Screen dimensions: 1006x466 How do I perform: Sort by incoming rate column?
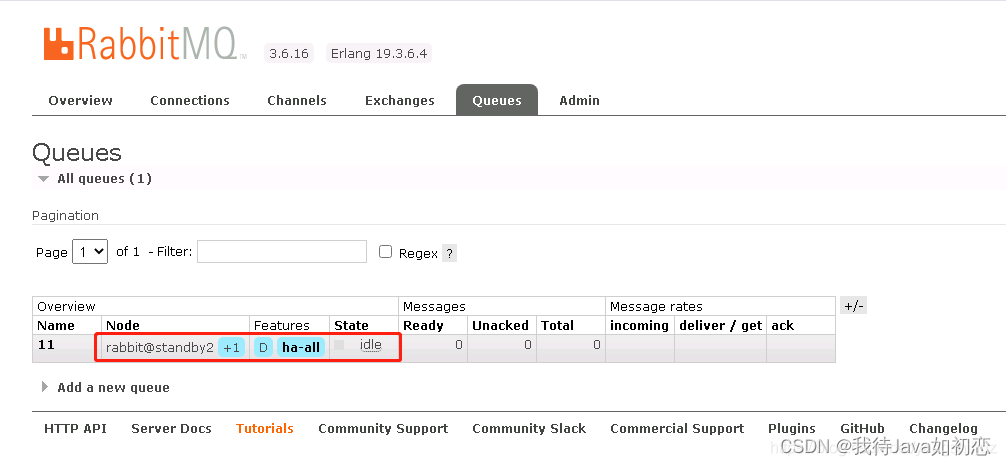coord(639,325)
